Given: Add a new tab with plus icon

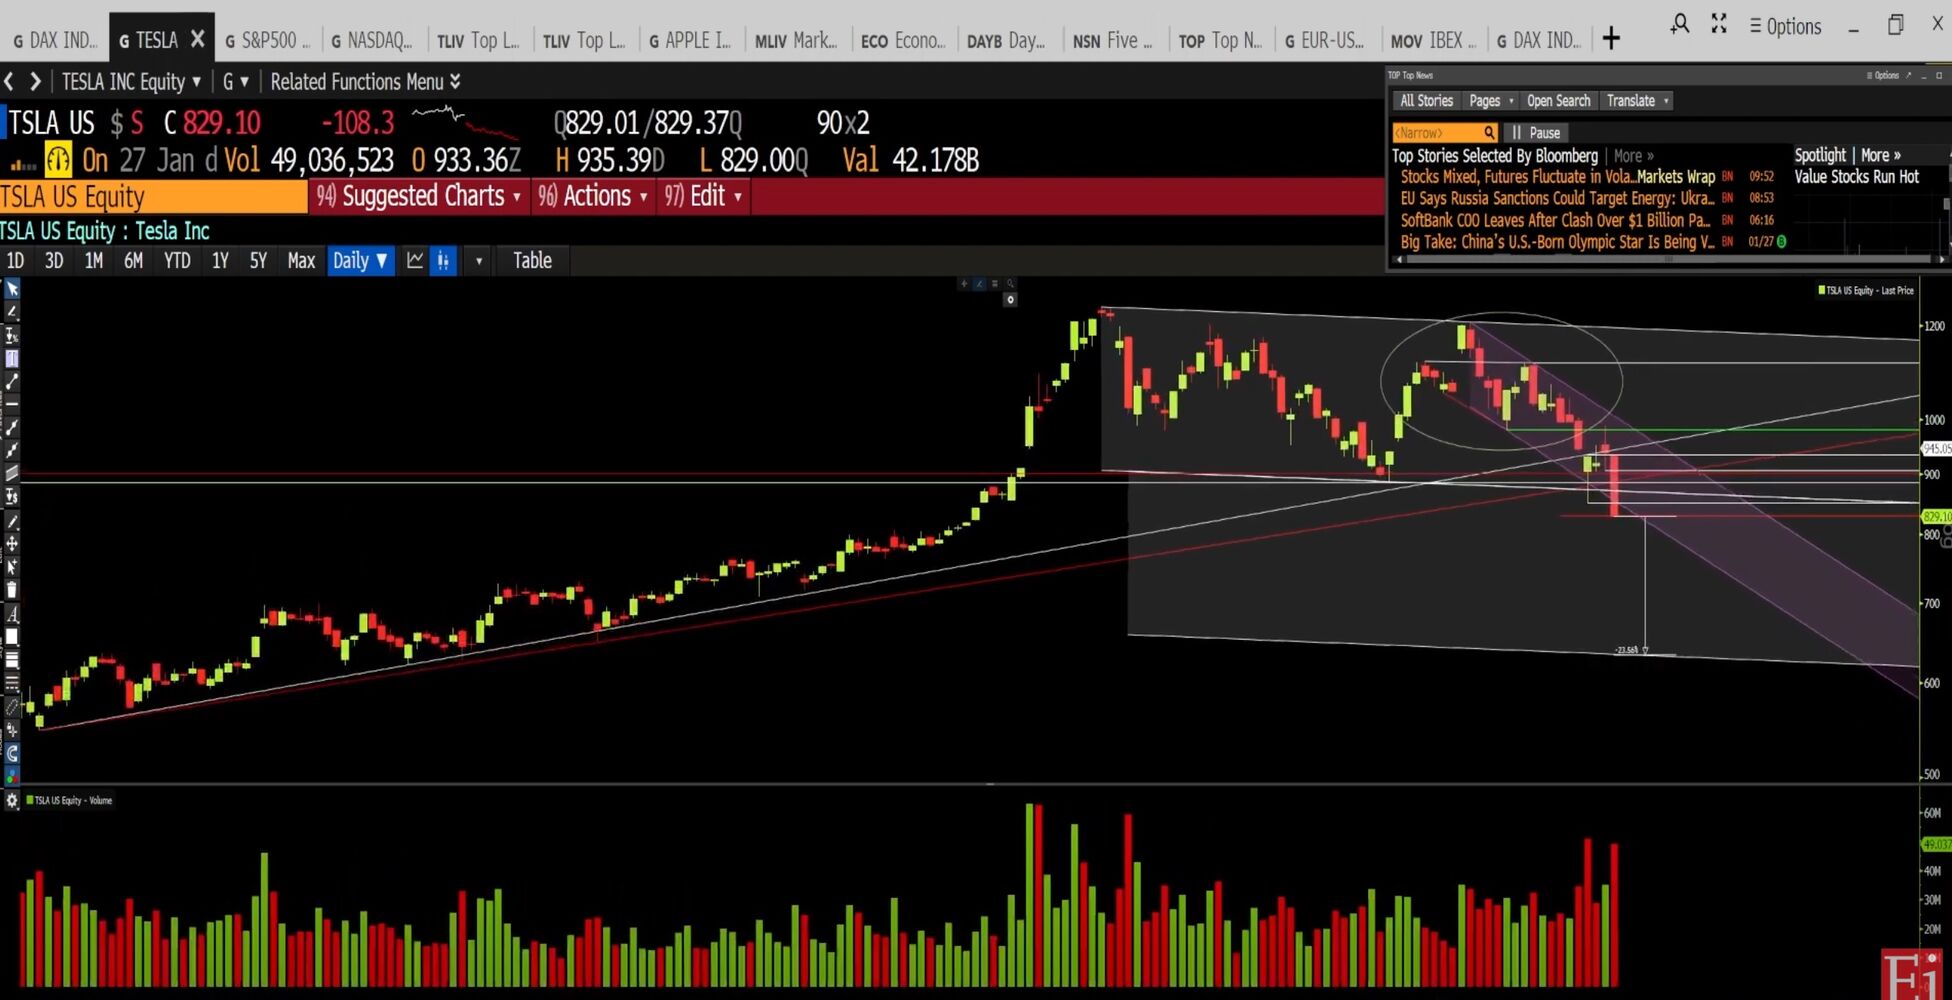Looking at the screenshot, I should (x=1611, y=39).
